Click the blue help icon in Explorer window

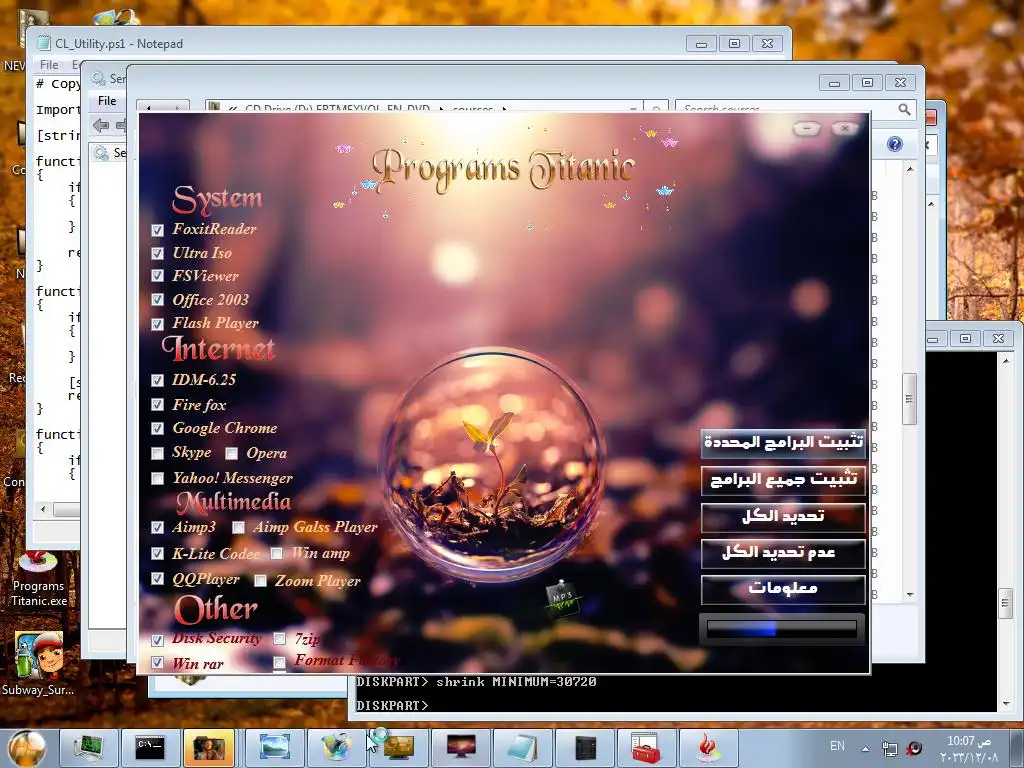[895, 144]
